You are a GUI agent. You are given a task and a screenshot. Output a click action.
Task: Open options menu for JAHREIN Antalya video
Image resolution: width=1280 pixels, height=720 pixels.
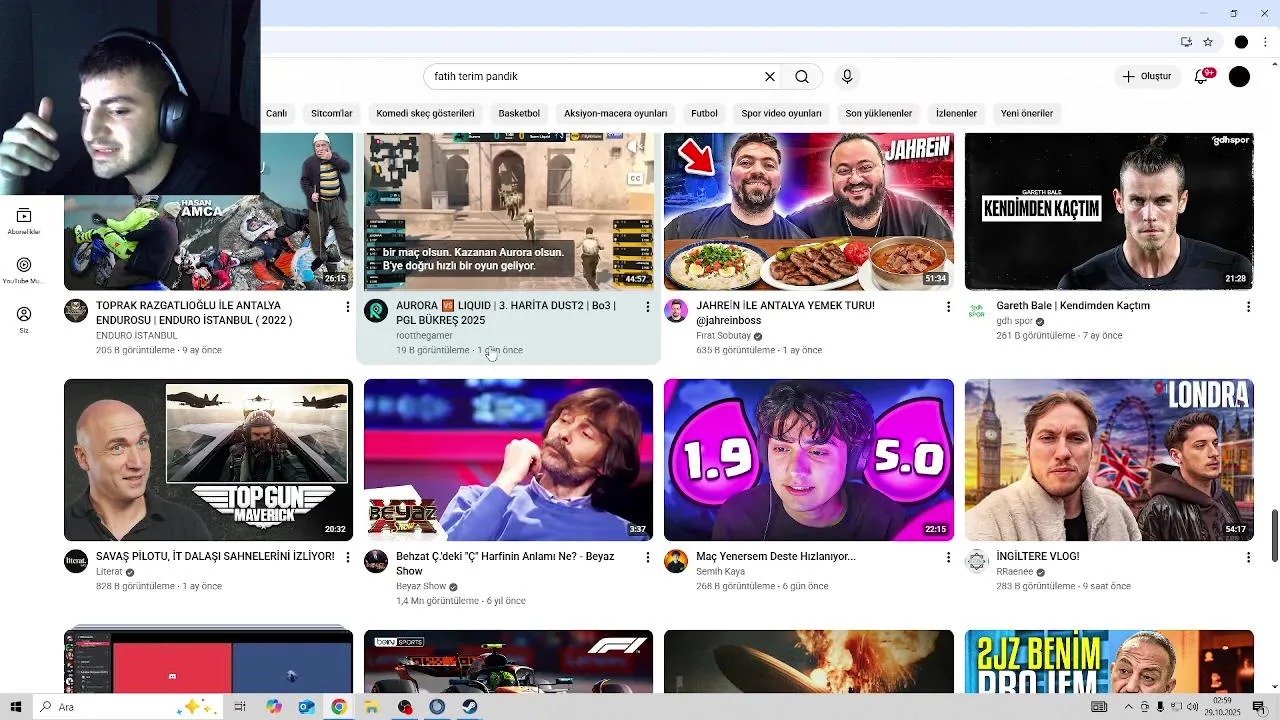click(x=948, y=306)
